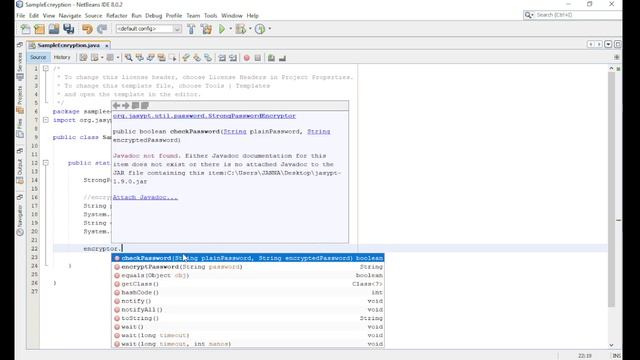
Task: Select toString() in the completion list
Action: [x=248, y=318]
